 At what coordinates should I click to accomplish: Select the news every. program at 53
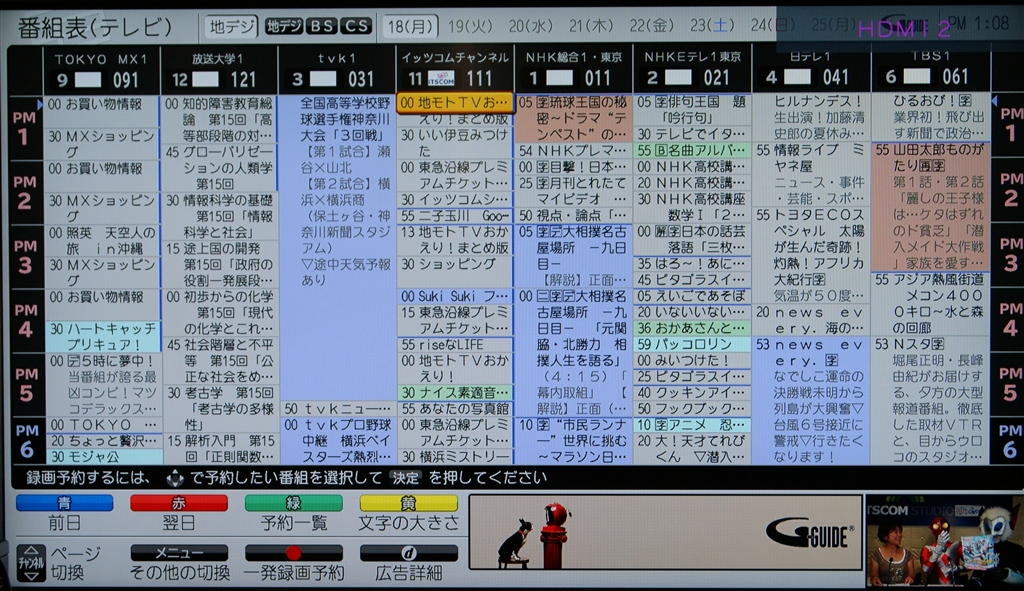[811, 400]
